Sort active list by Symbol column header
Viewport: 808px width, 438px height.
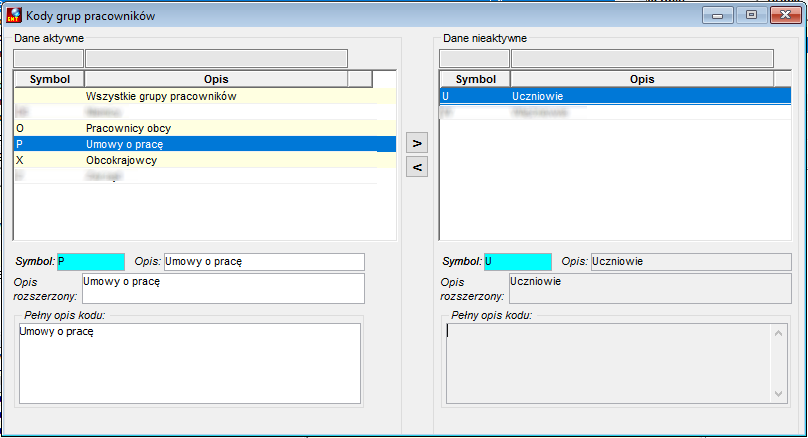[x=49, y=79]
